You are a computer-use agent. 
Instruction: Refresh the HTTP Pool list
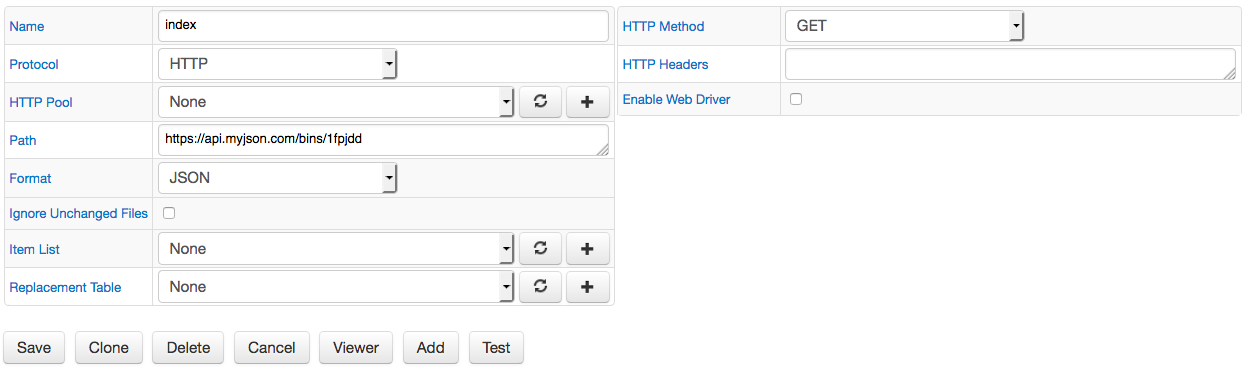point(540,102)
